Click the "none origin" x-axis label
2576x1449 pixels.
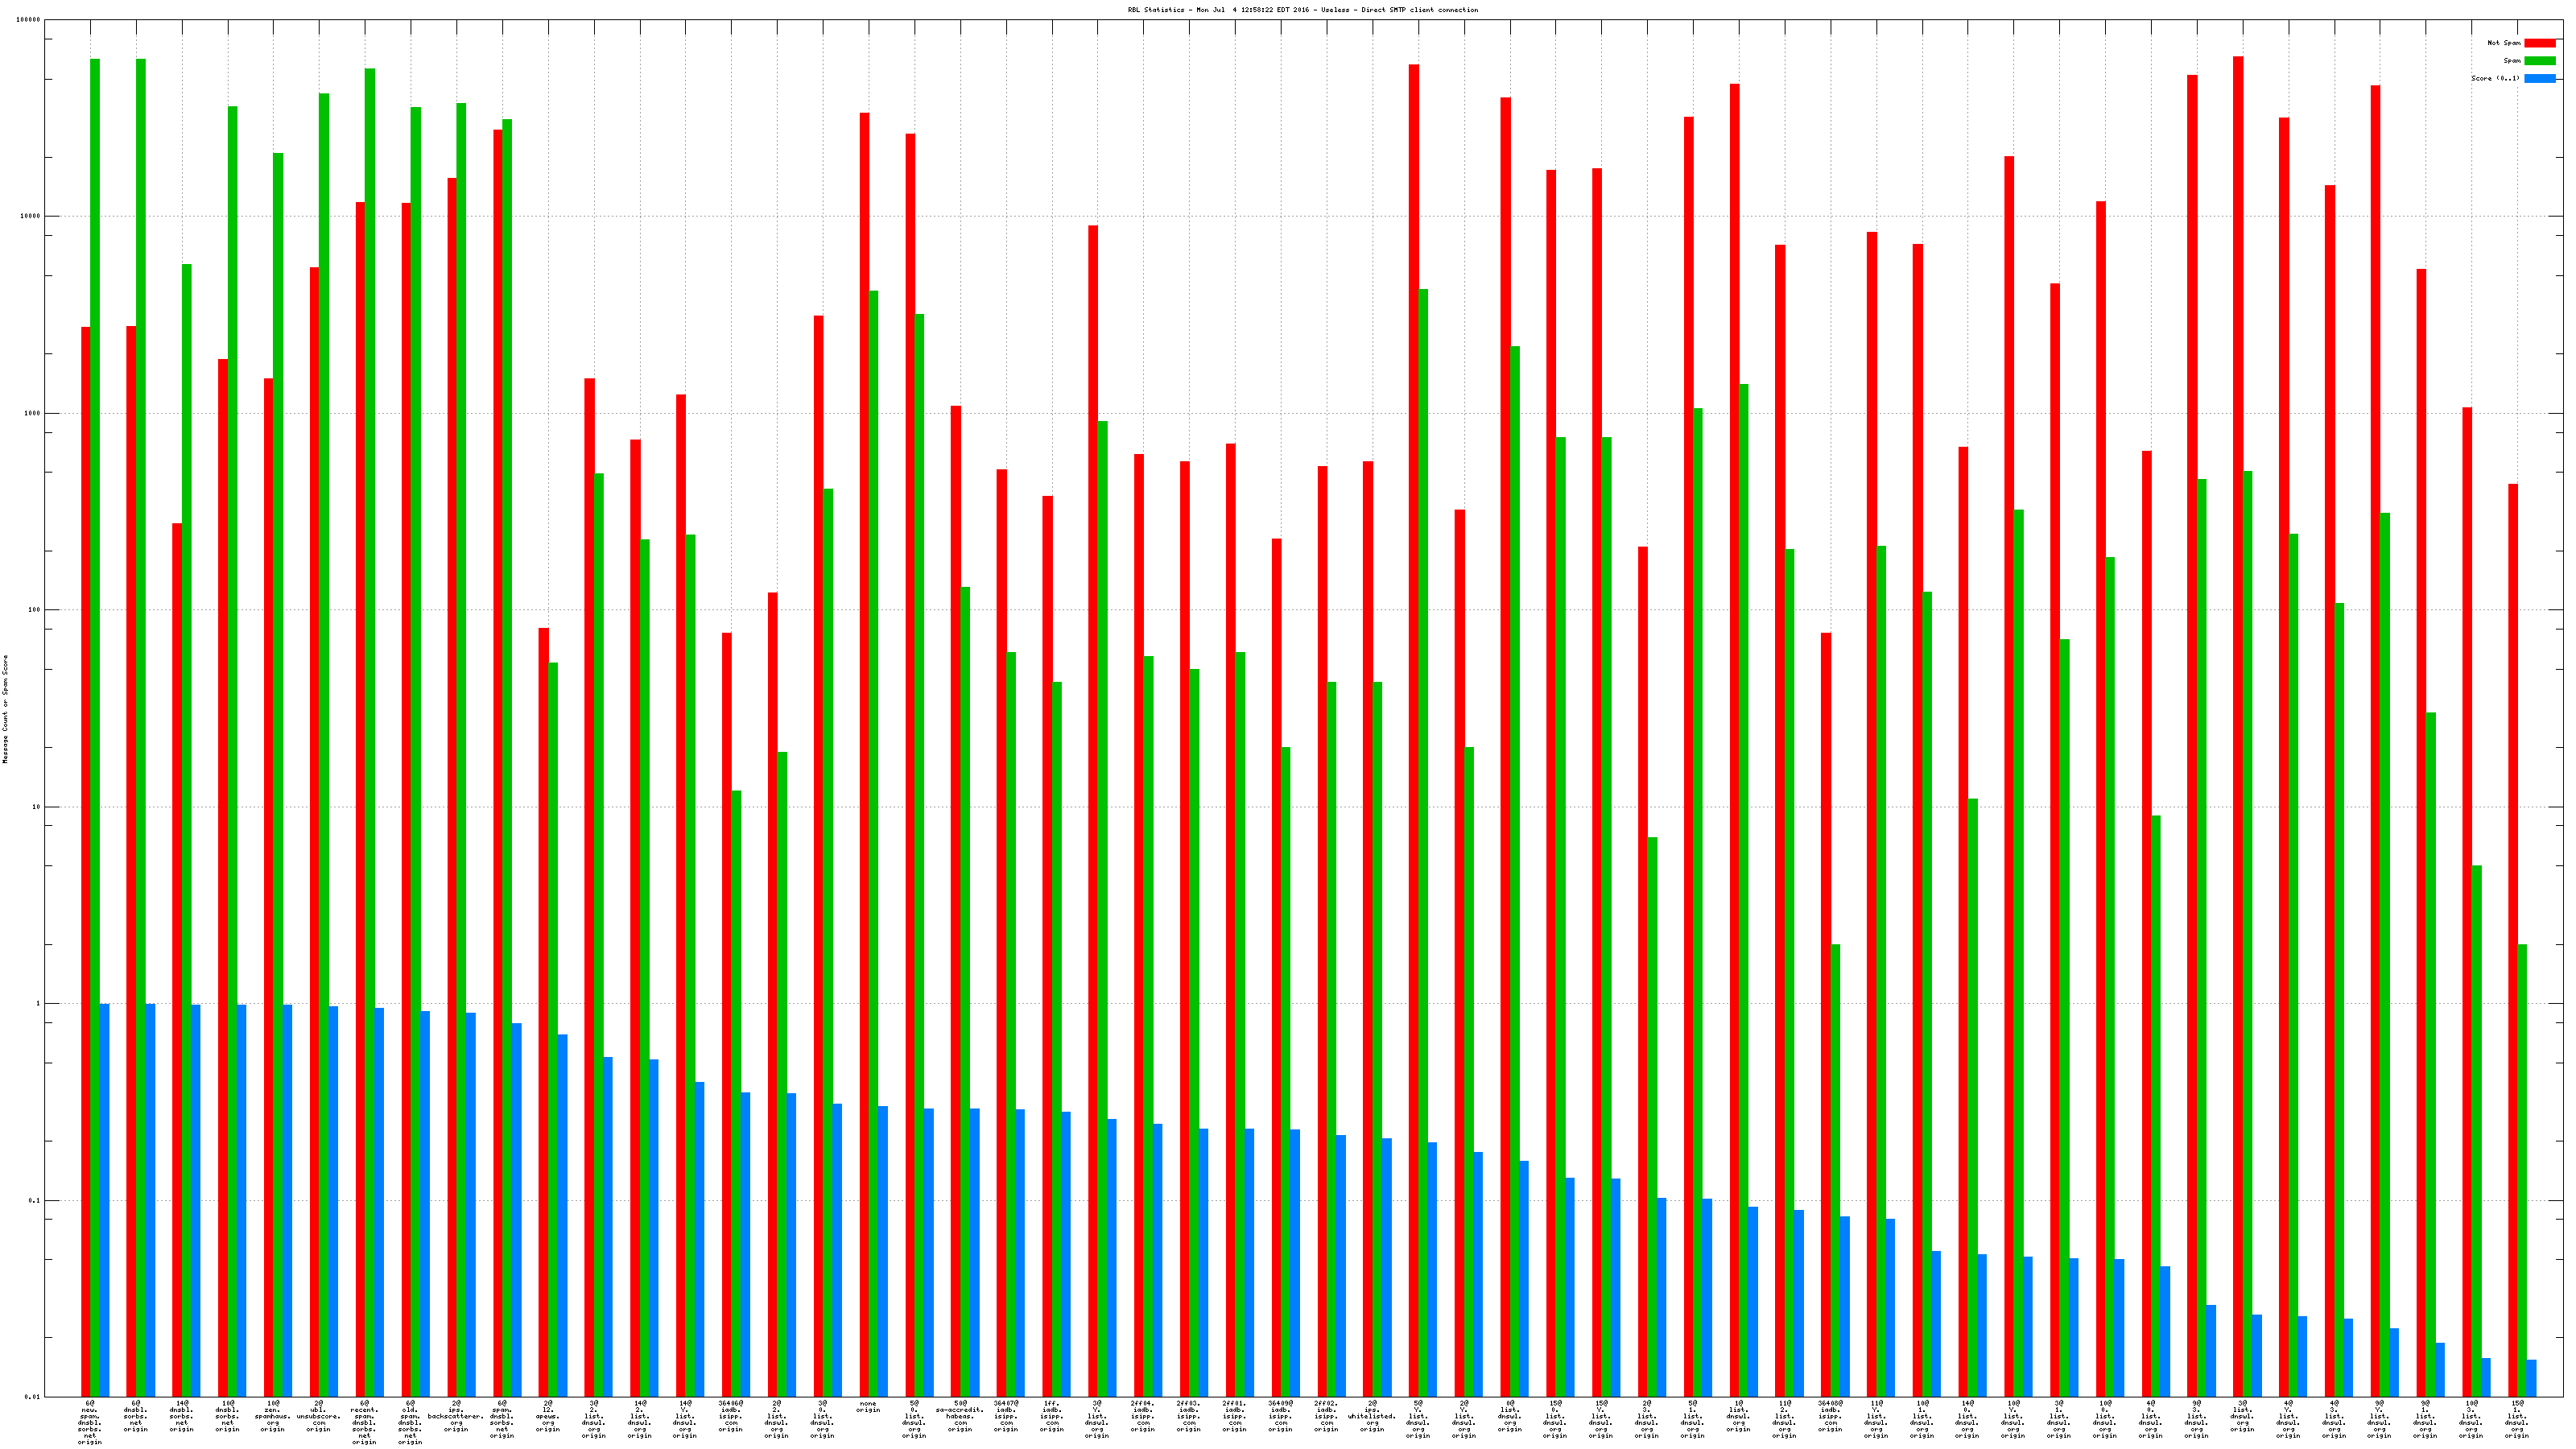pyautogui.click(x=868, y=1407)
